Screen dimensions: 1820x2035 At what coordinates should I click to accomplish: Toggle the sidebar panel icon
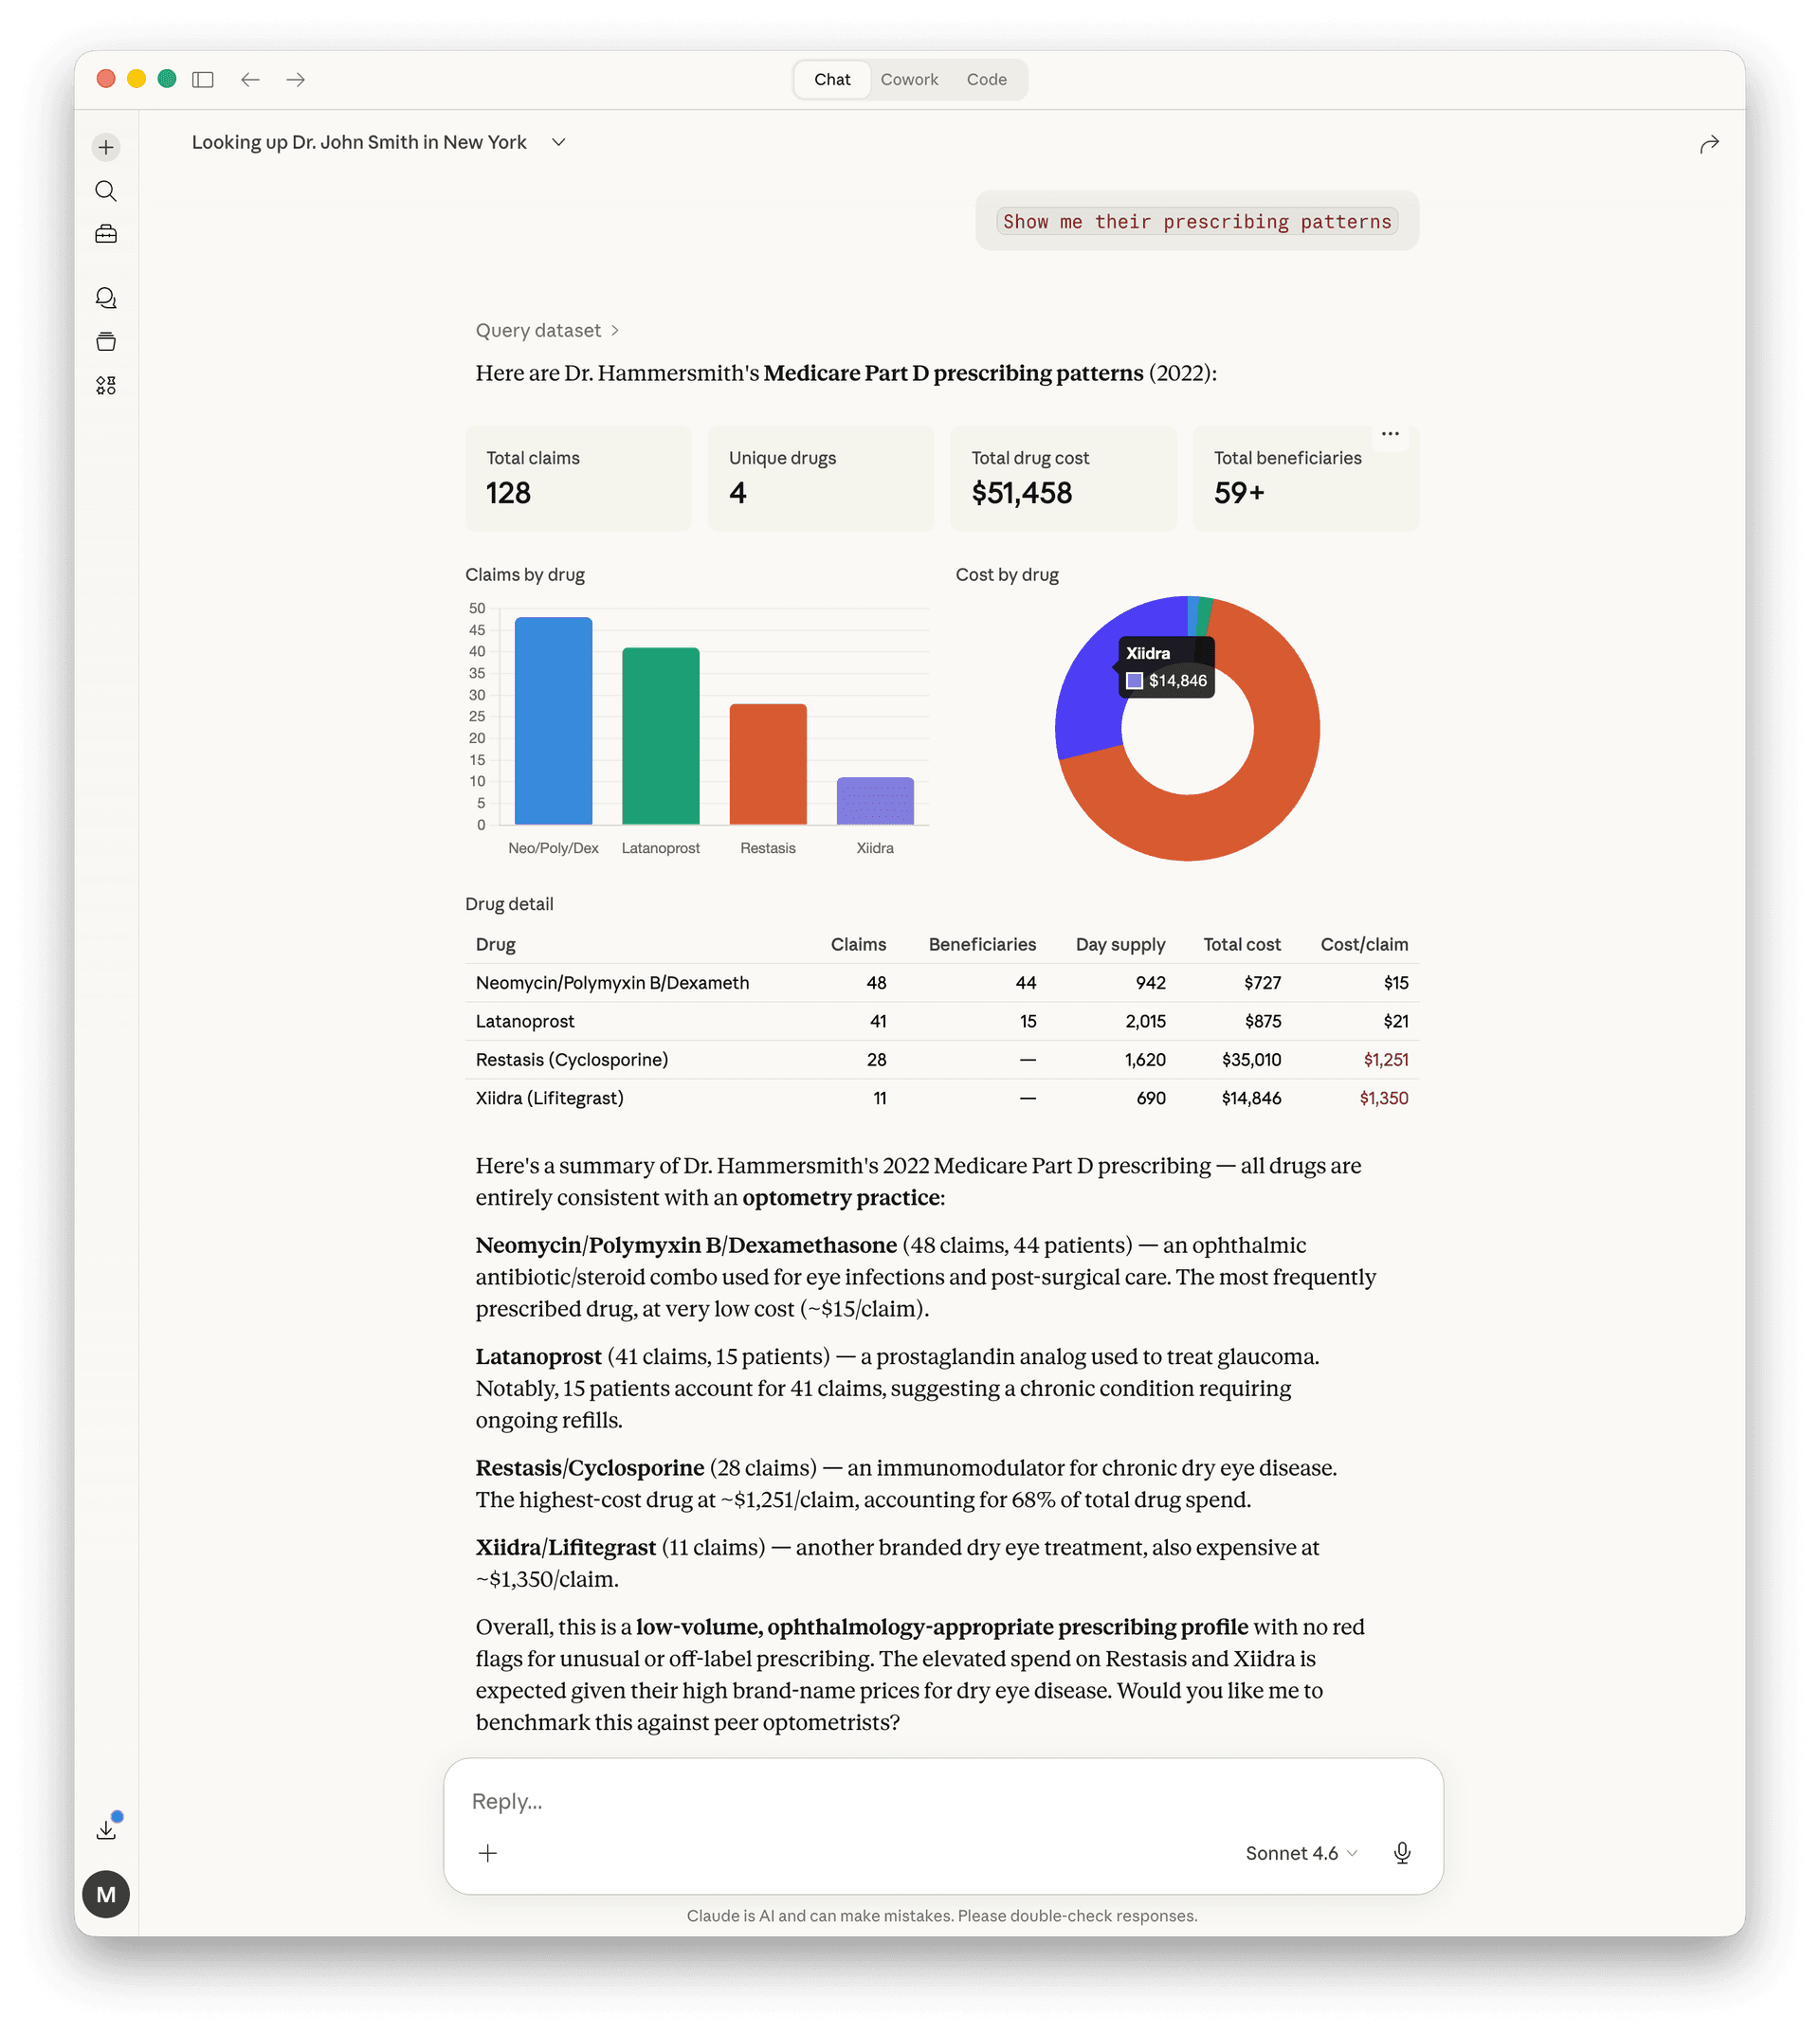click(203, 79)
